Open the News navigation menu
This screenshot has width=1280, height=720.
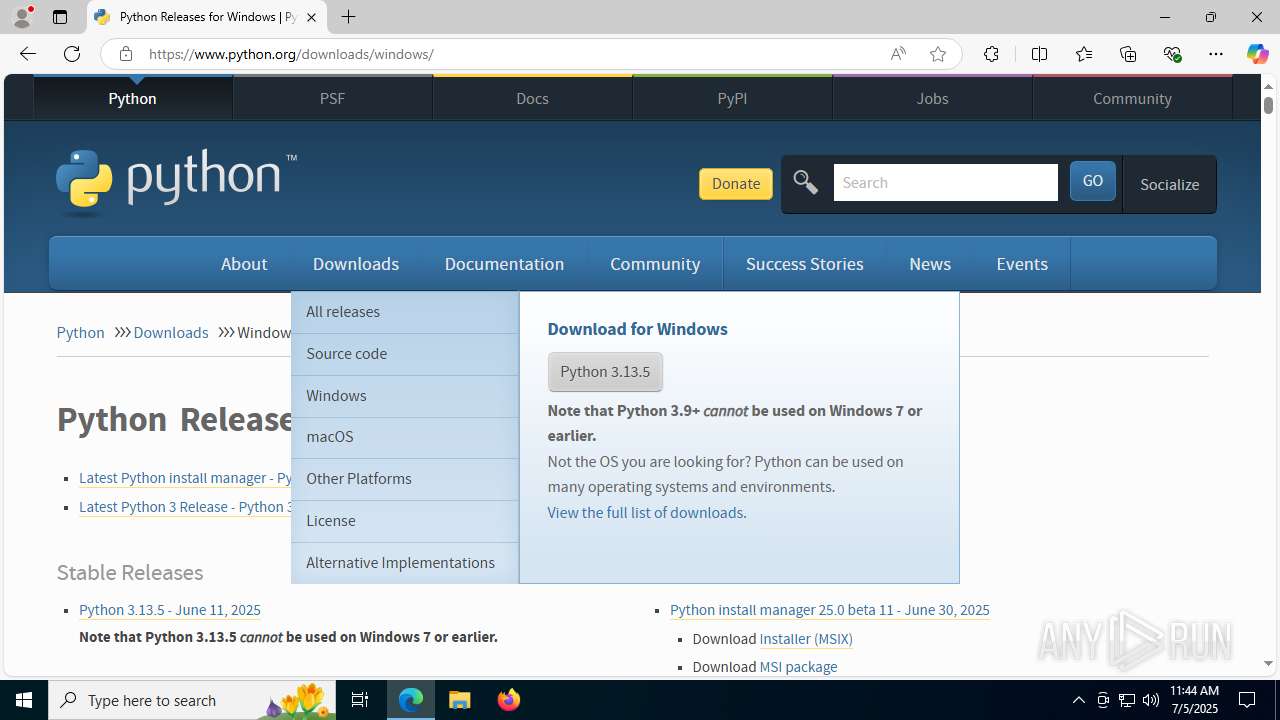930,264
